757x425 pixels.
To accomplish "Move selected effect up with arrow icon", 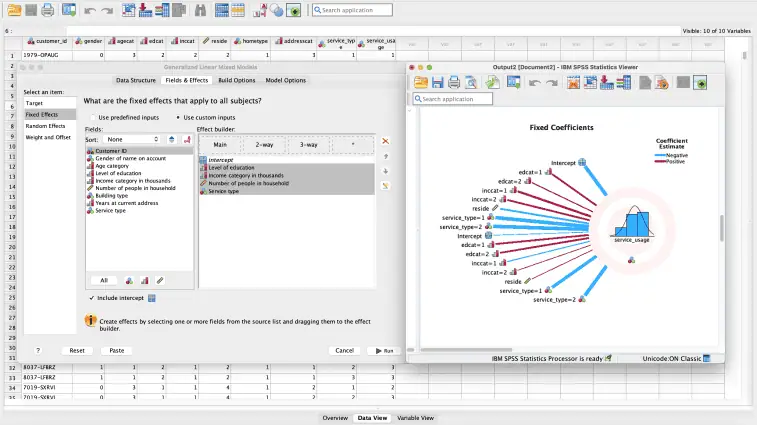I will (385, 156).
